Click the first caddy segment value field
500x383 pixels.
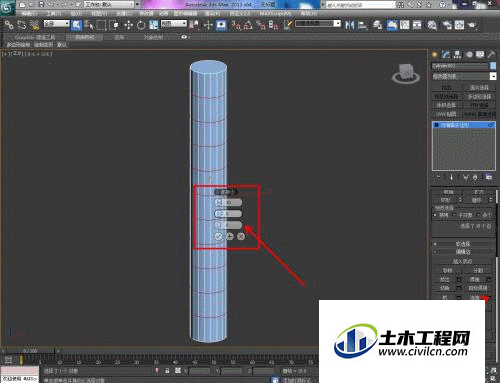(x=228, y=202)
